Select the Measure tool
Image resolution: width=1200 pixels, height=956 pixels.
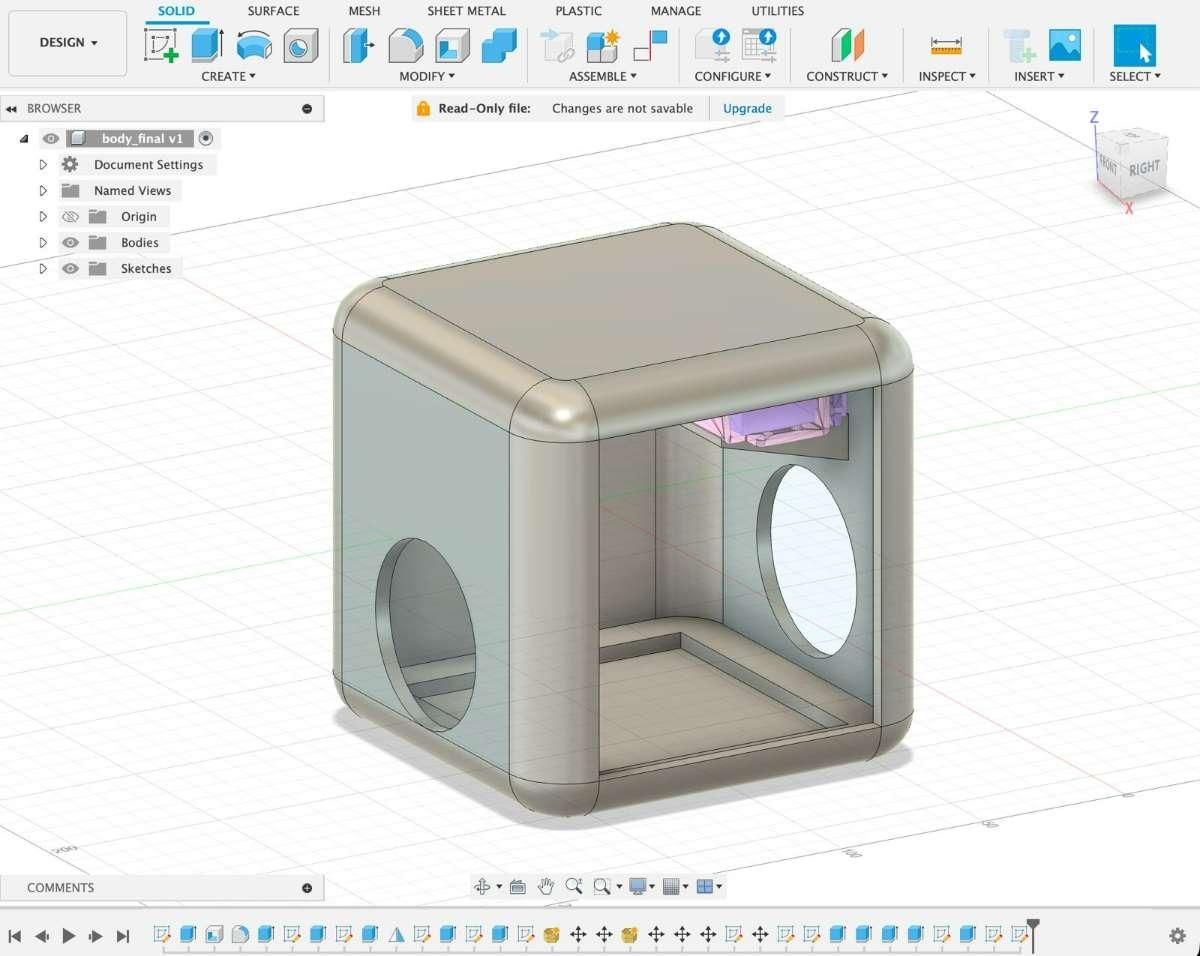pyautogui.click(x=945, y=45)
